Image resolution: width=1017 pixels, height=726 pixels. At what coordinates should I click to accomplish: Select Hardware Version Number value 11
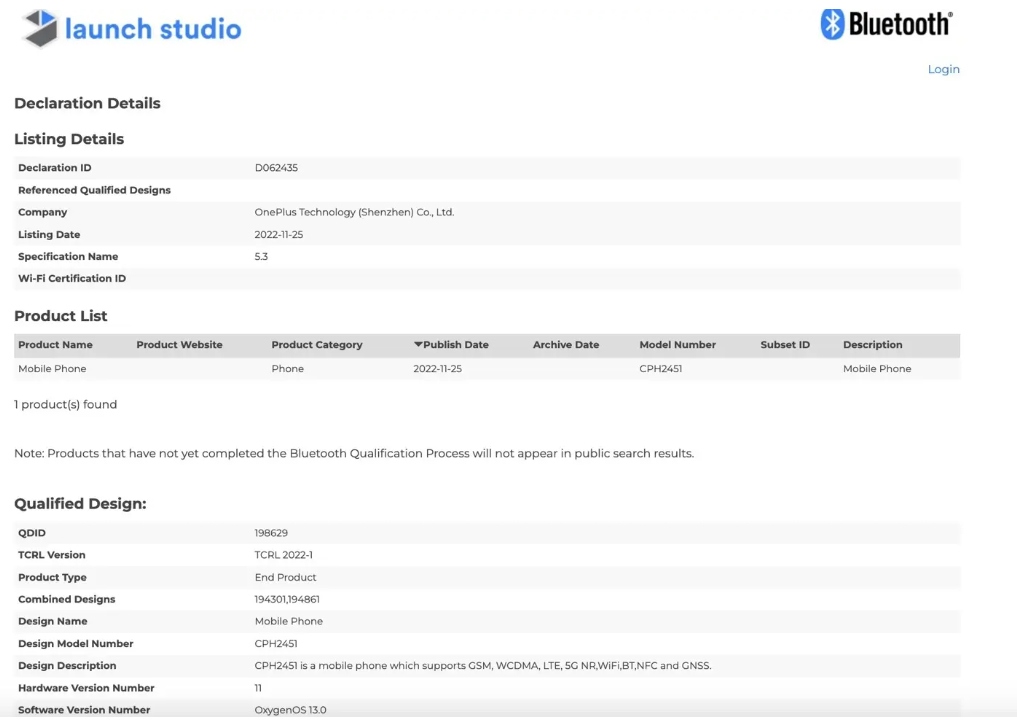coord(258,688)
